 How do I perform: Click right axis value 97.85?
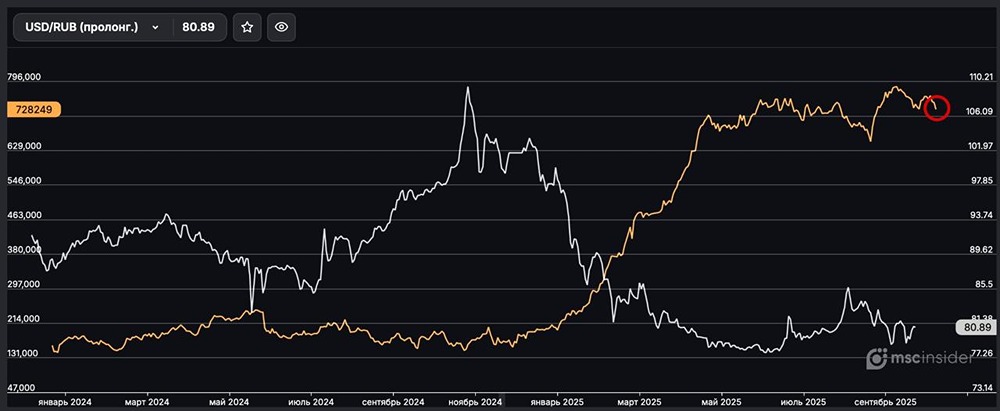[981, 181]
